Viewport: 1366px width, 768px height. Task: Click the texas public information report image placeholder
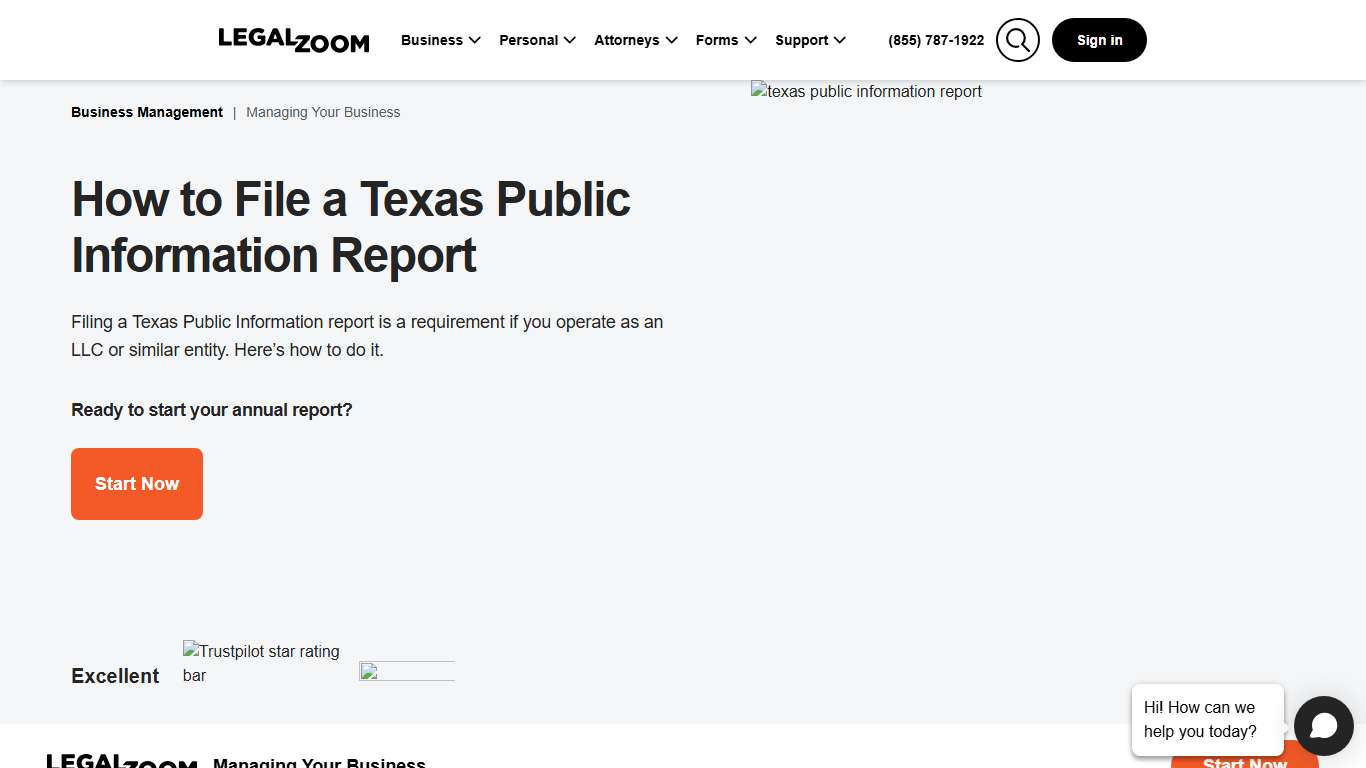[866, 91]
